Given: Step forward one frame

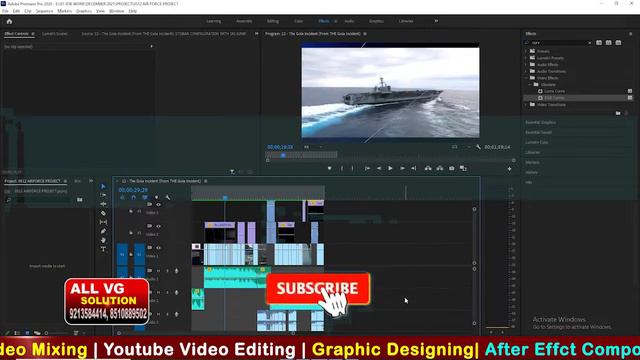Looking at the screenshot, I should (402, 169).
